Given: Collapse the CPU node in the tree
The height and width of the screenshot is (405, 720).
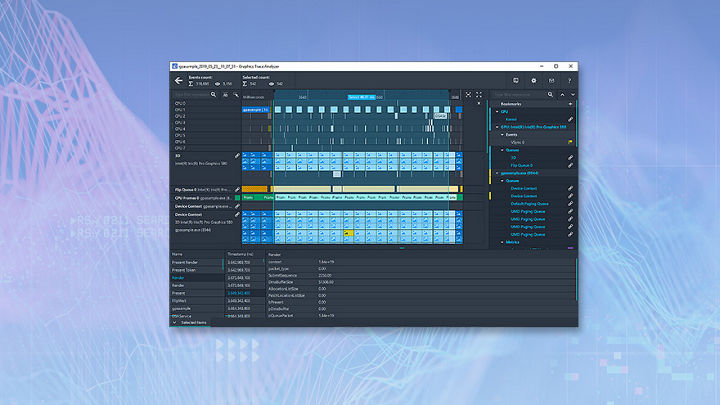Looking at the screenshot, I should point(497,112).
